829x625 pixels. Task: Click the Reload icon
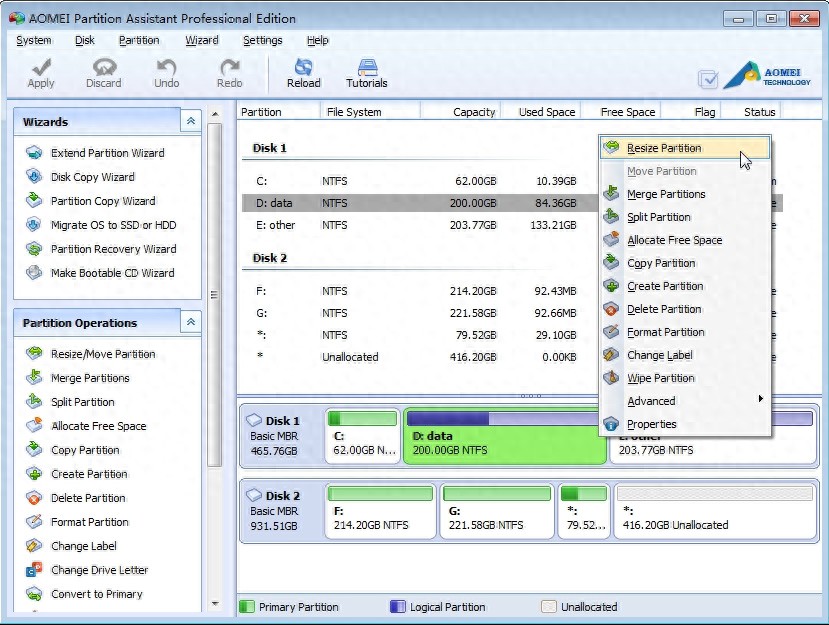304,70
